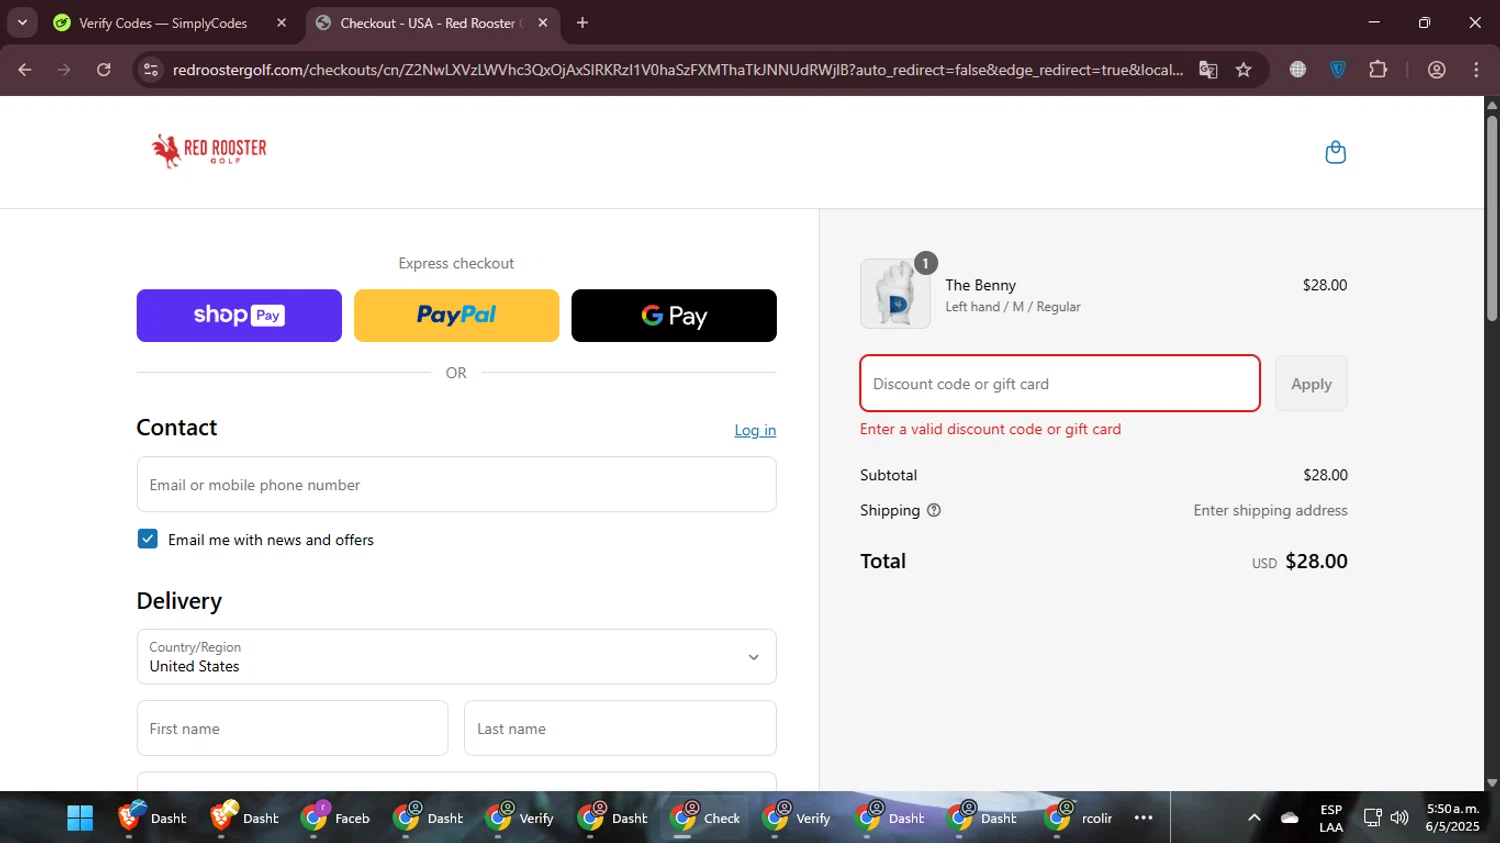Expand the Country/Region dropdown

(456, 657)
